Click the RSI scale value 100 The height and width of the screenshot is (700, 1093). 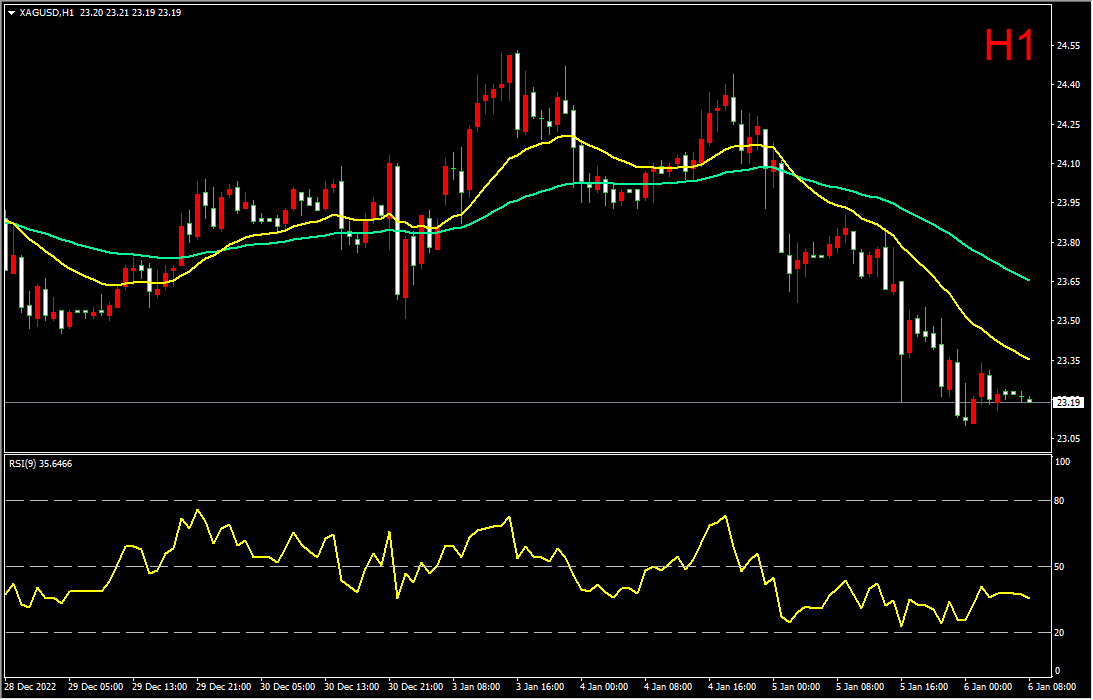coord(1064,462)
